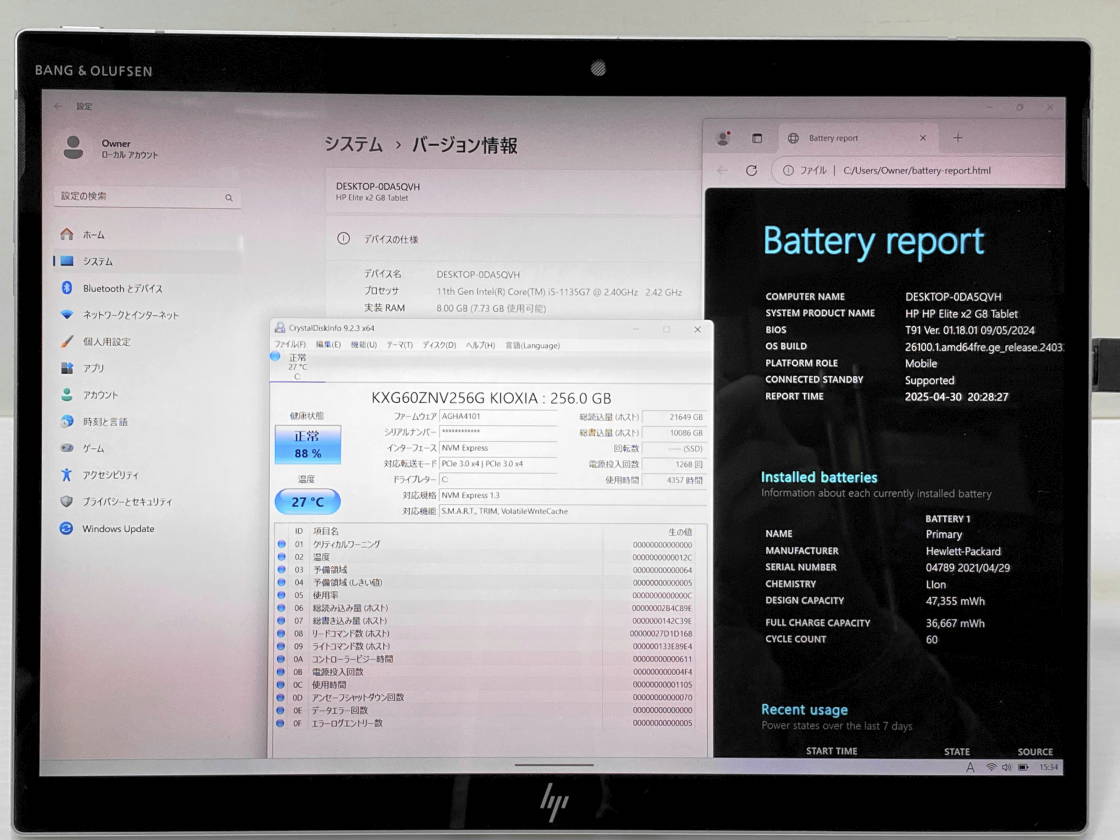Click System breadcrumb in Settings header

pos(354,145)
